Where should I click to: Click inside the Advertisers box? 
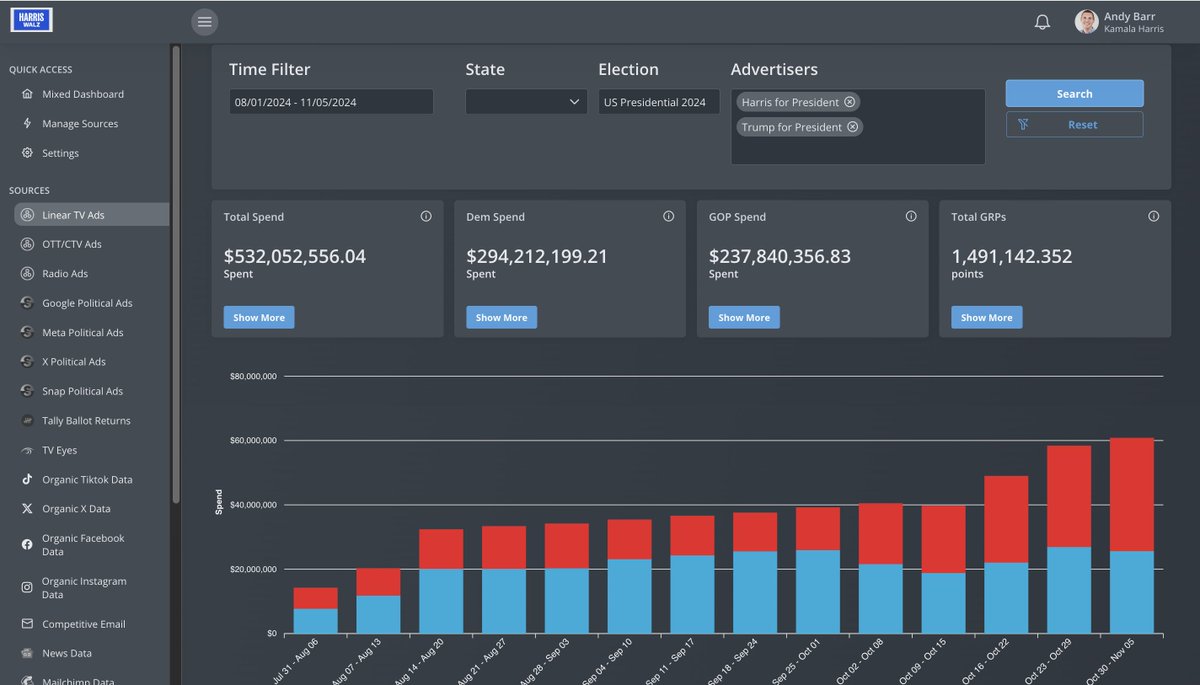point(858,127)
